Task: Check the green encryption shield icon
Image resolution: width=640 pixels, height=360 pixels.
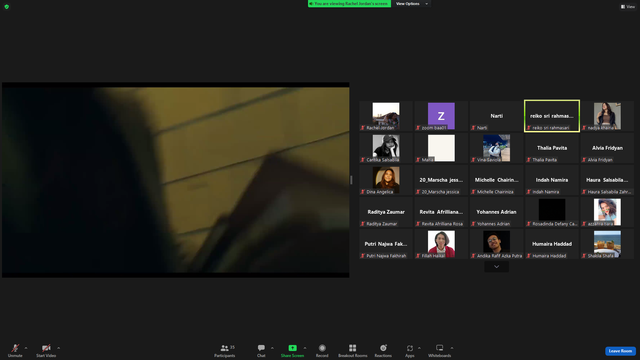Action: (7, 7)
